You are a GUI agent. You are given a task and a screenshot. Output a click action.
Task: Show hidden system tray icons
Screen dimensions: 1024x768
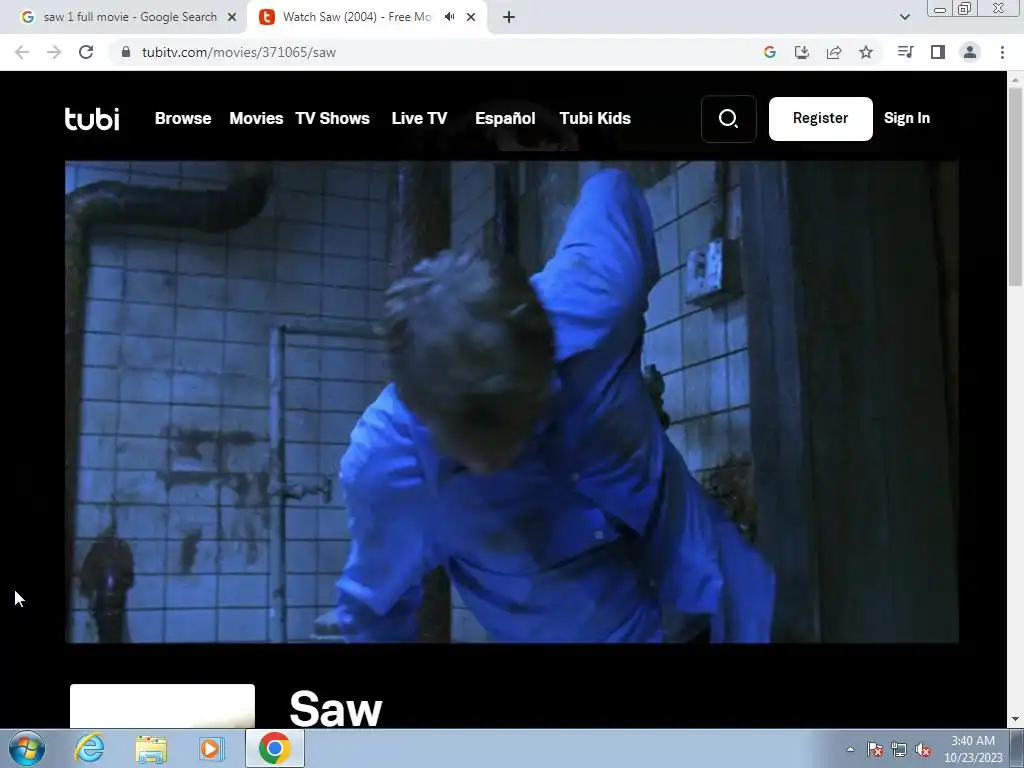tap(850, 749)
